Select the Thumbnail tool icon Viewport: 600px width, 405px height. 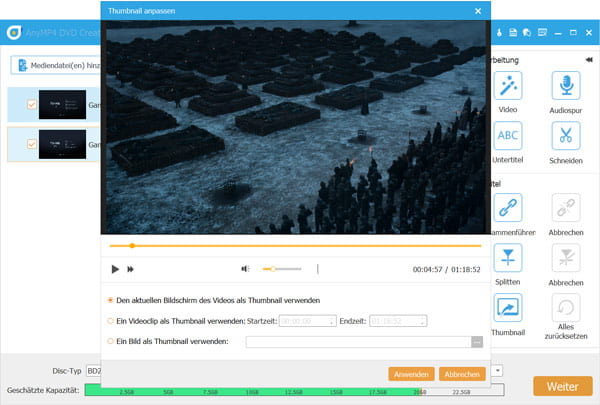click(x=508, y=307)
